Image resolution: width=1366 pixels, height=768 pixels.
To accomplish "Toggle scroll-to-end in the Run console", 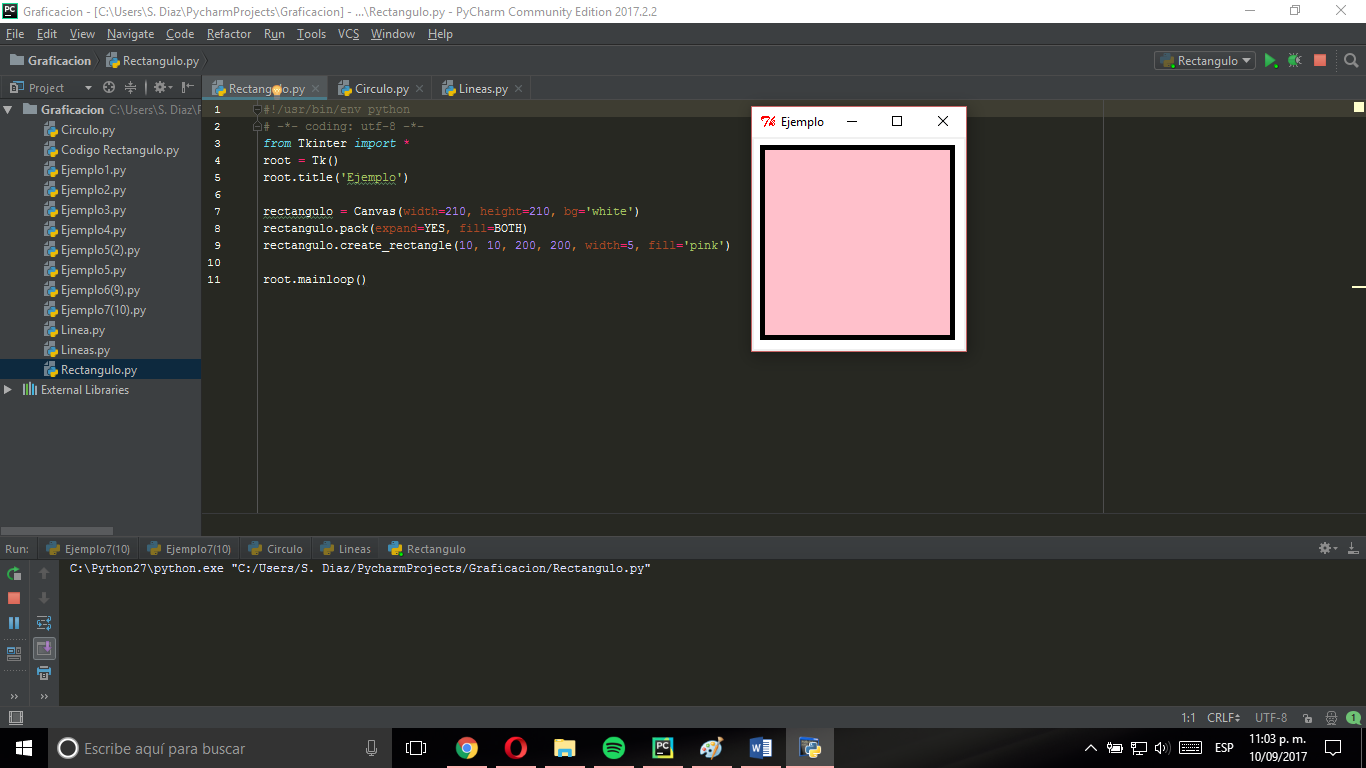I will tap(43, 647).
